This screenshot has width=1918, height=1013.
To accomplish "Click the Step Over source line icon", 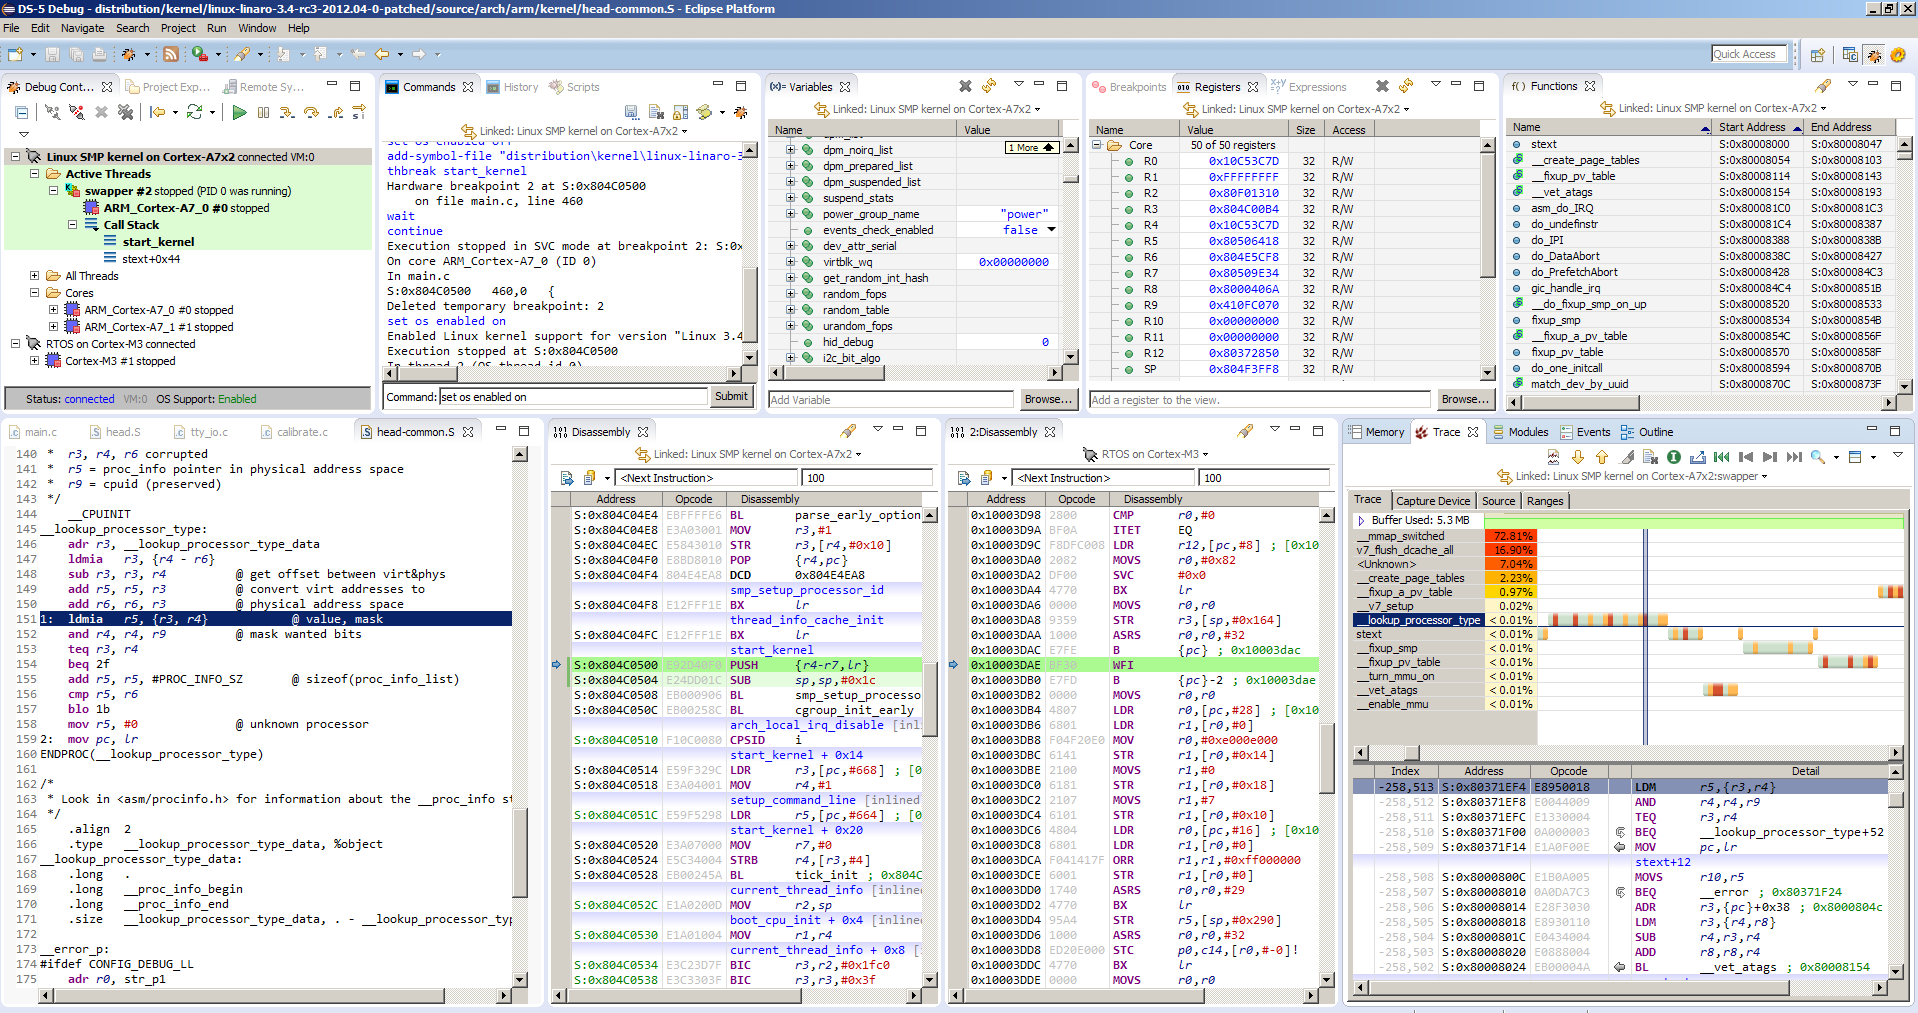I will click(x=311, y=113).
